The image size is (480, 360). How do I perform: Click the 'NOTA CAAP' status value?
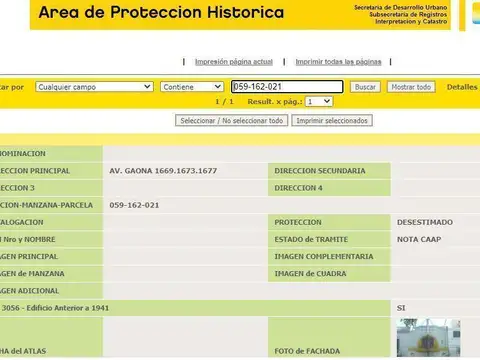tap(419, 239)
